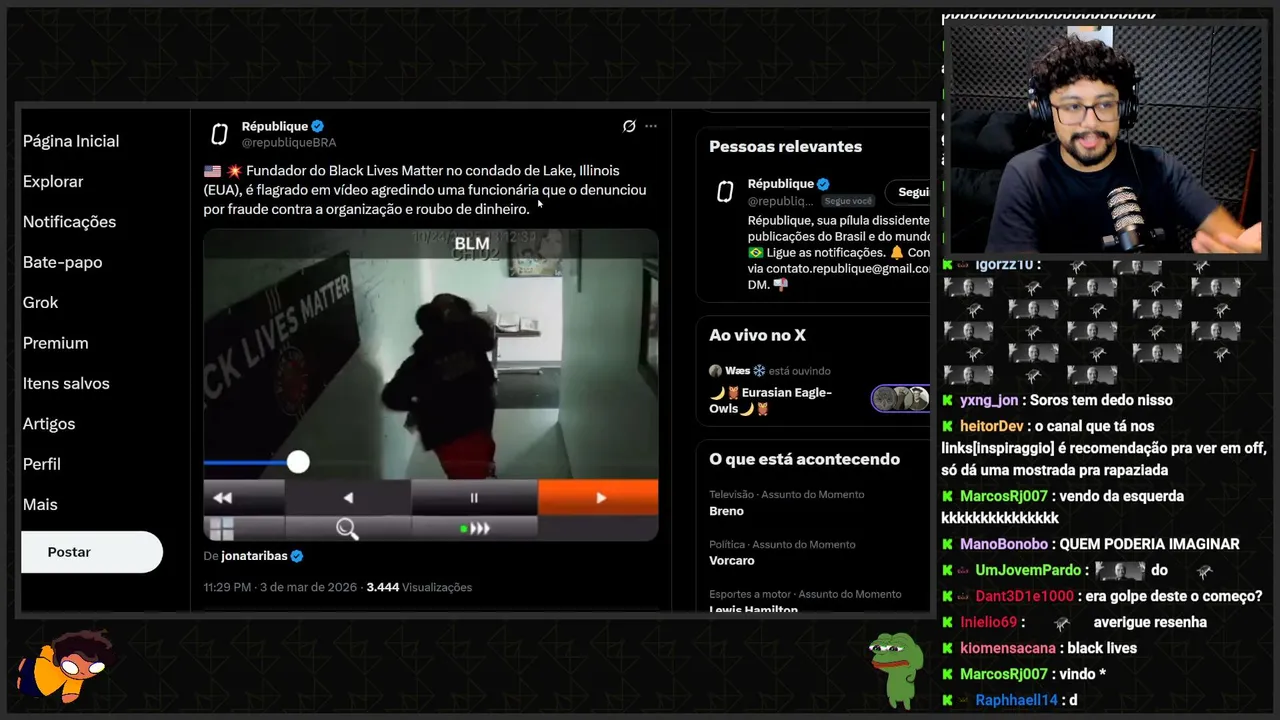Click the Grok explain icon on the post
Image resolution: width=1280 pixels, height=720 pixels.
[x=629, y=126]
